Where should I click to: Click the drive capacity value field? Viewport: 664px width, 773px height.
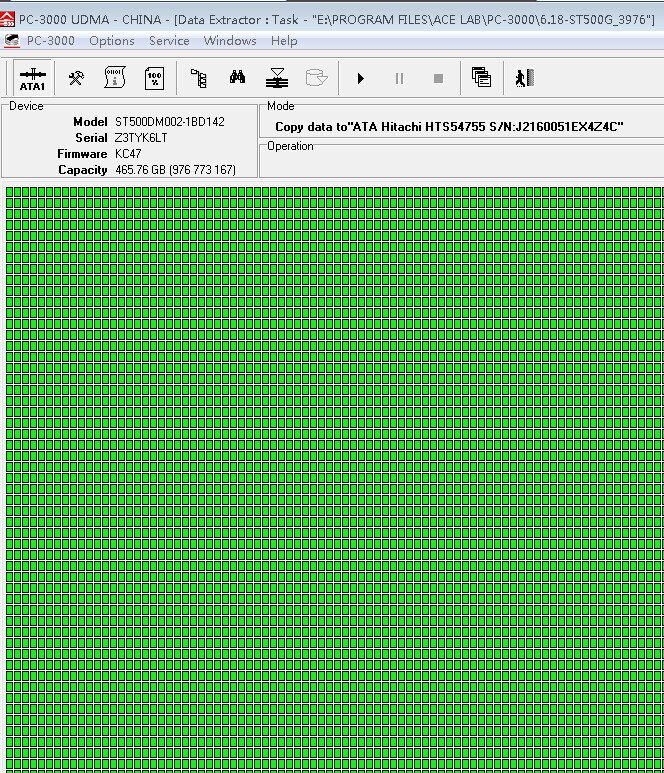(x=175, y=170)
